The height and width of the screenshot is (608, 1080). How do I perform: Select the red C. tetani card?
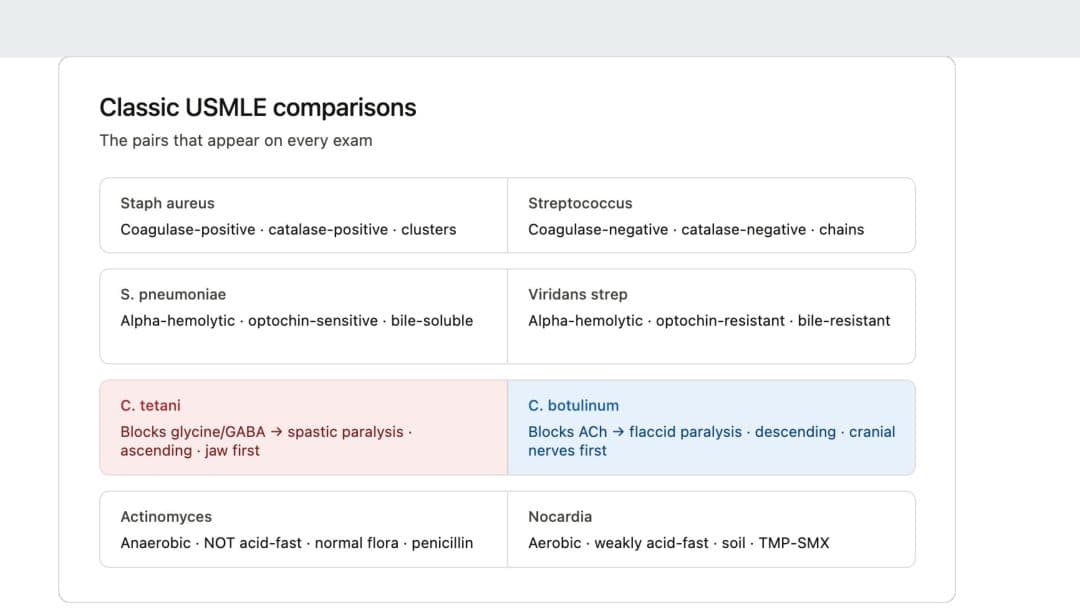[x=304, y=428]
